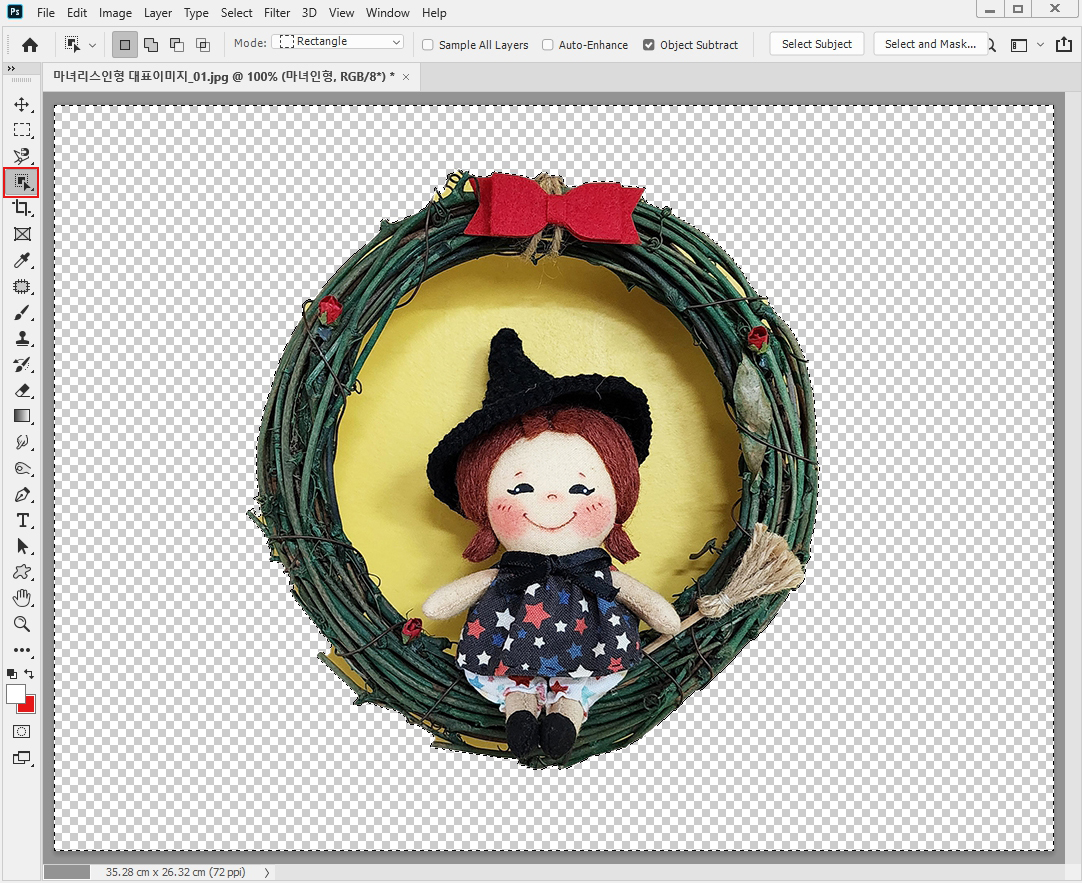Enable Sample All Layers checkbox
This screenshot has width=1082, height=883.
coord(428,45)
